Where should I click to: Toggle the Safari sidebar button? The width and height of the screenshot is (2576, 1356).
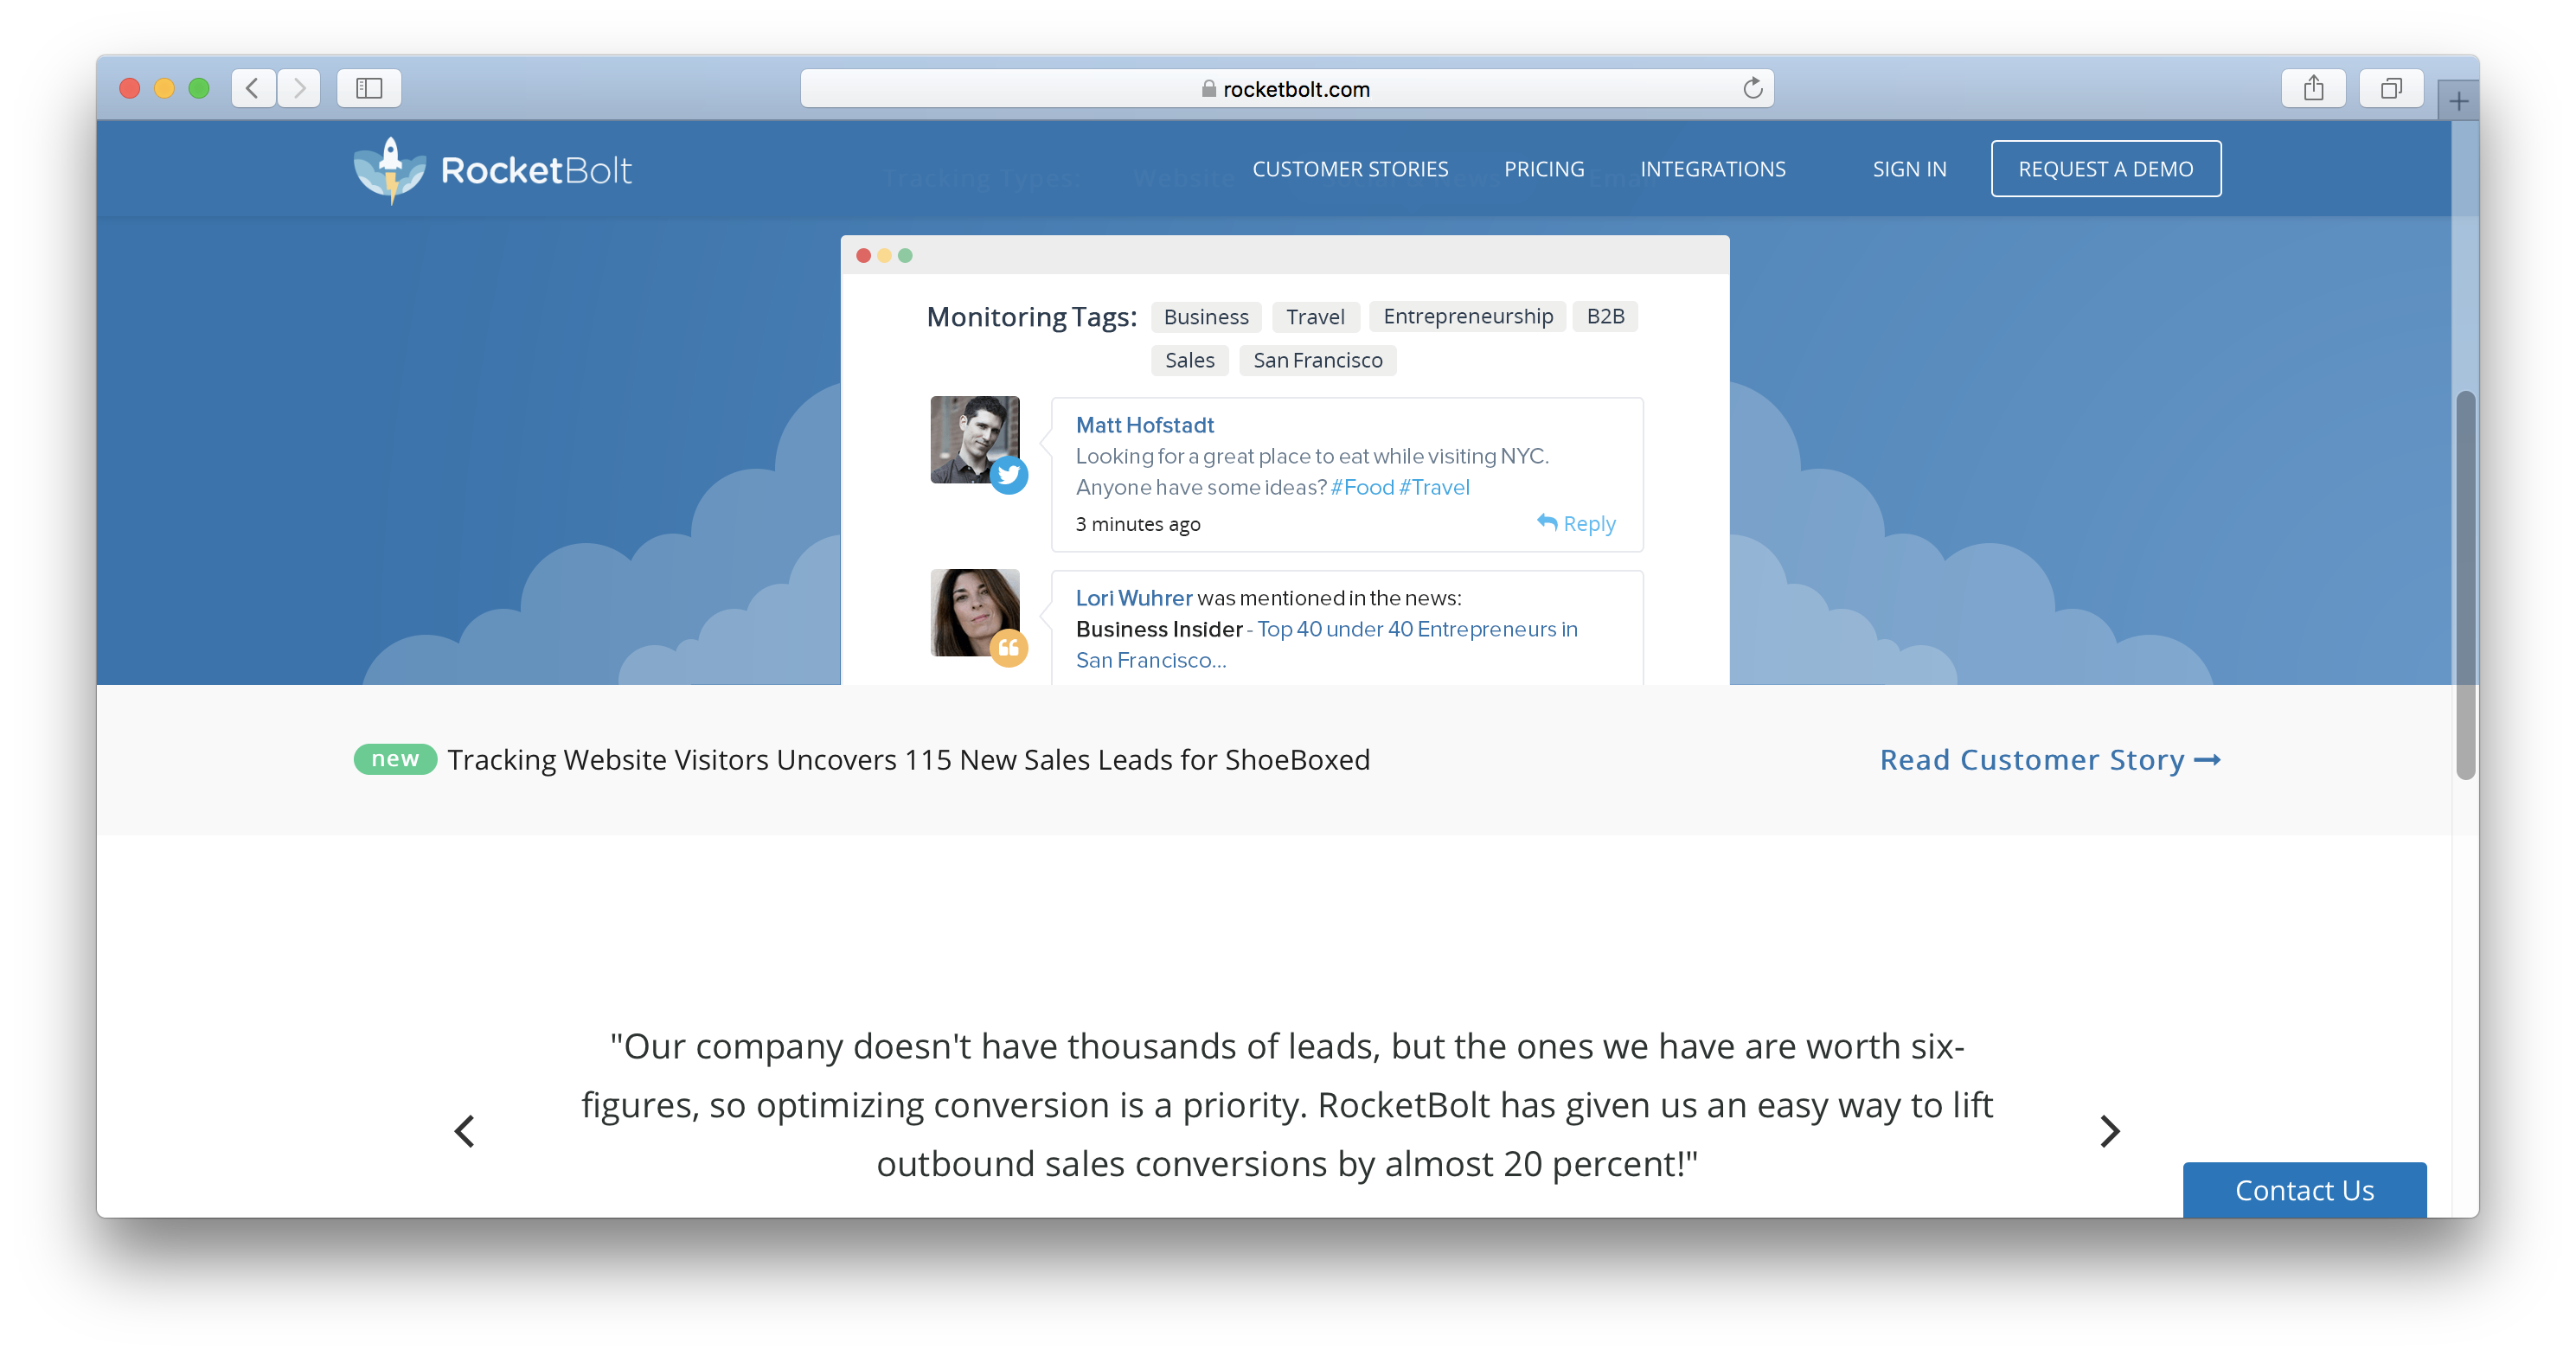pos(369,88)
